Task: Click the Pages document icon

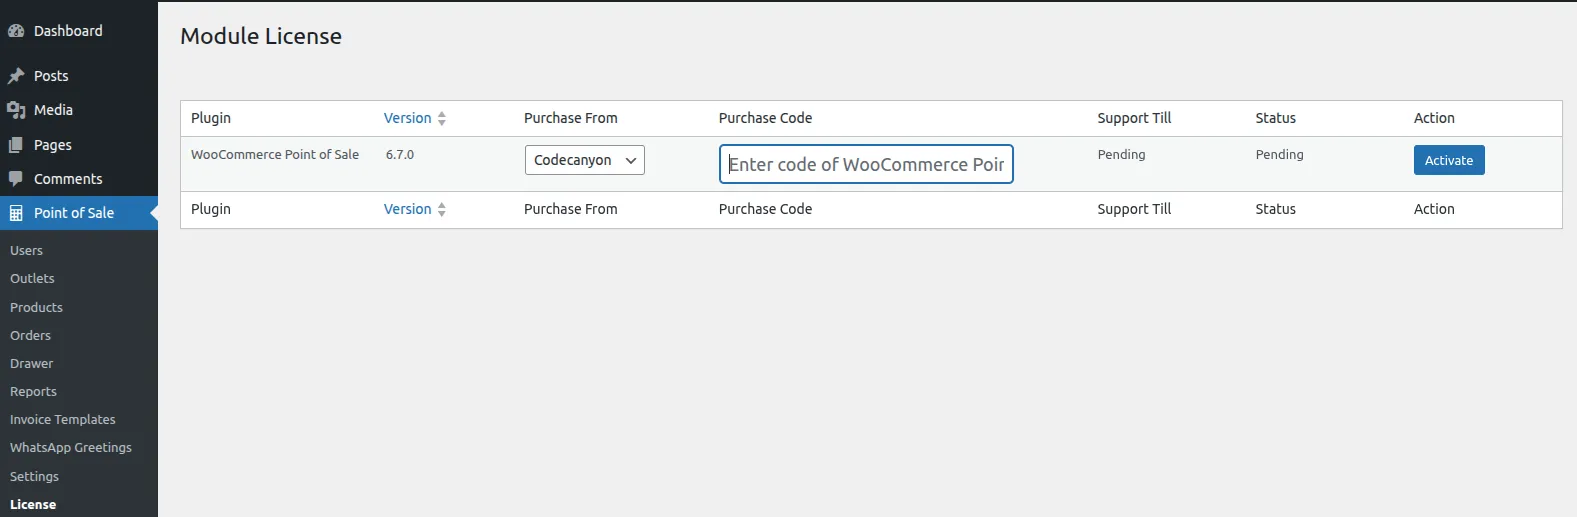Action: pos(16,145)
